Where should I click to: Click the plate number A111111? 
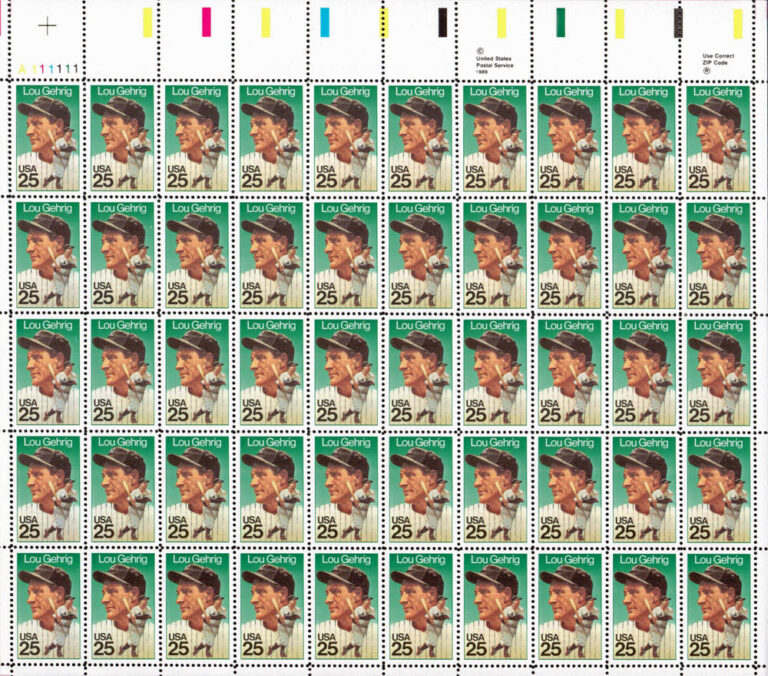(48, 69)
